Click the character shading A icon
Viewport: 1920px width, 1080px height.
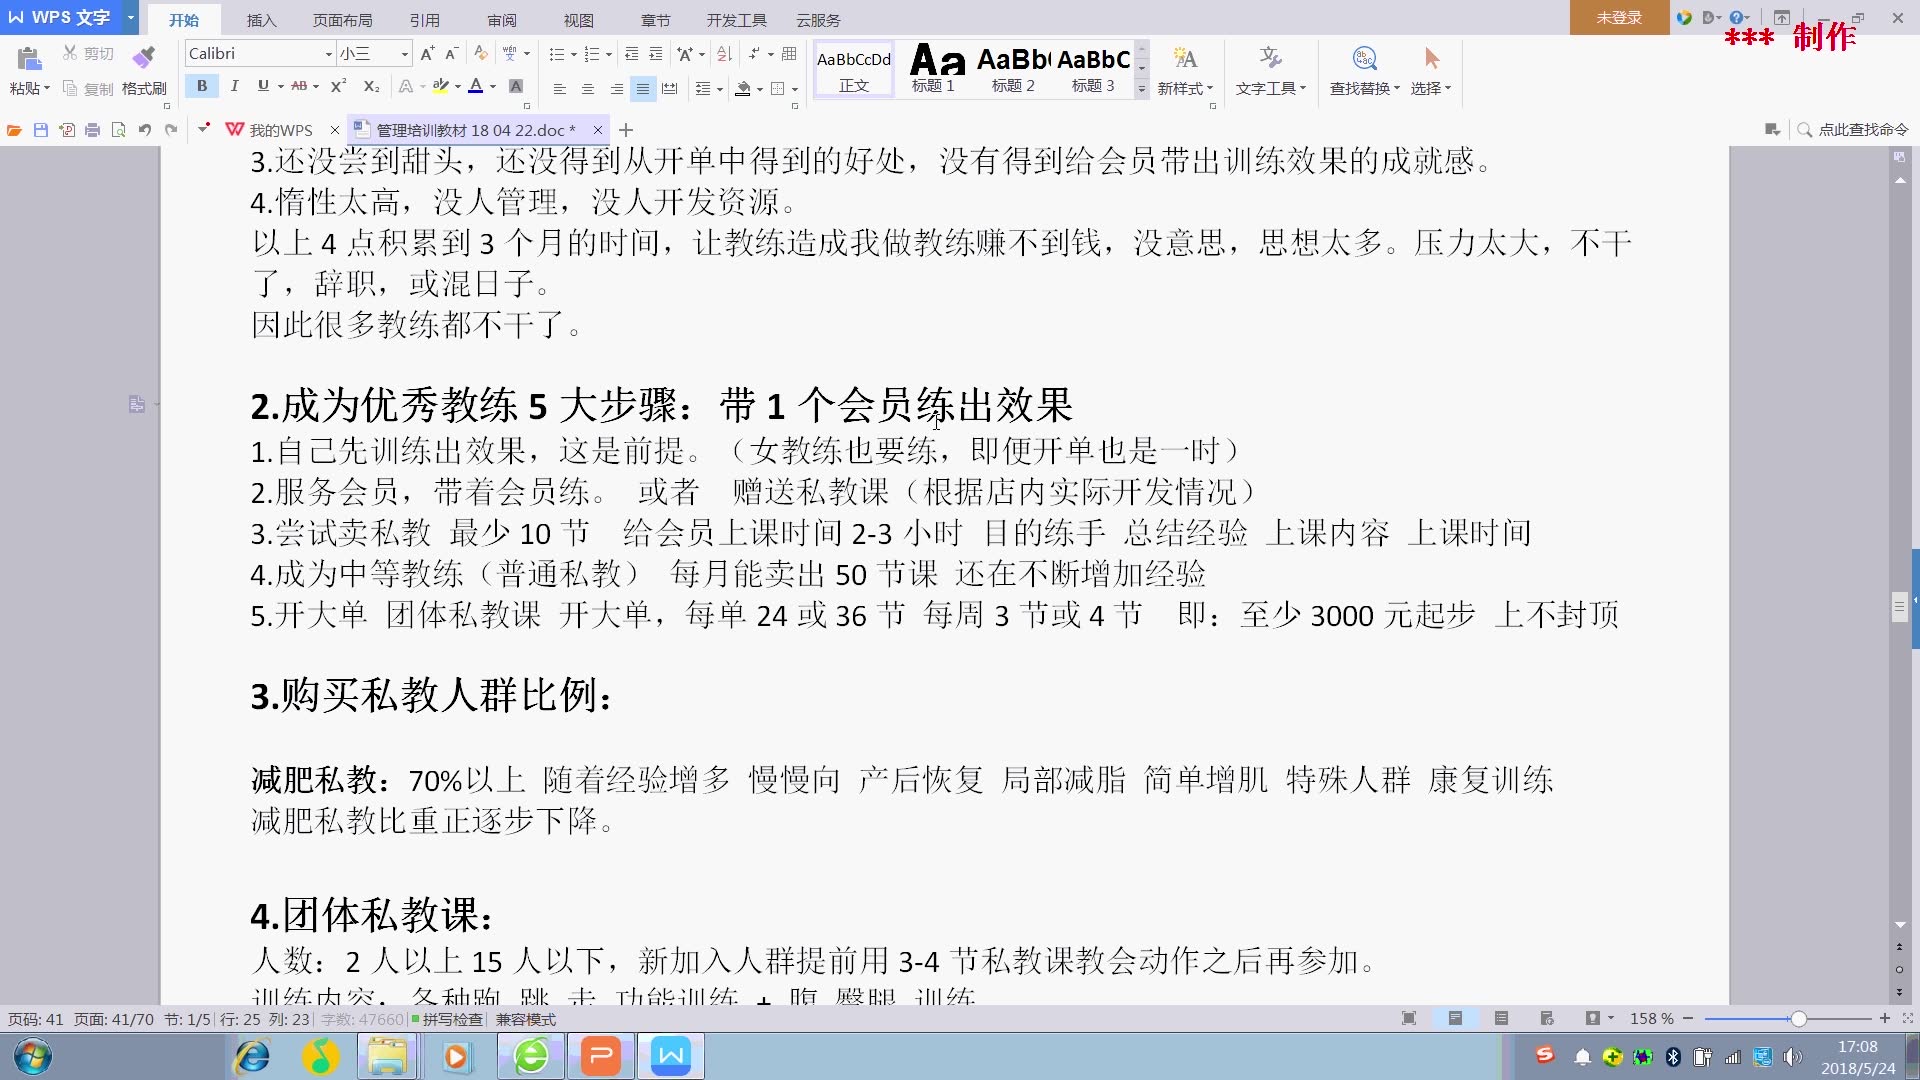pyautogui.click(x=516, y=86)
